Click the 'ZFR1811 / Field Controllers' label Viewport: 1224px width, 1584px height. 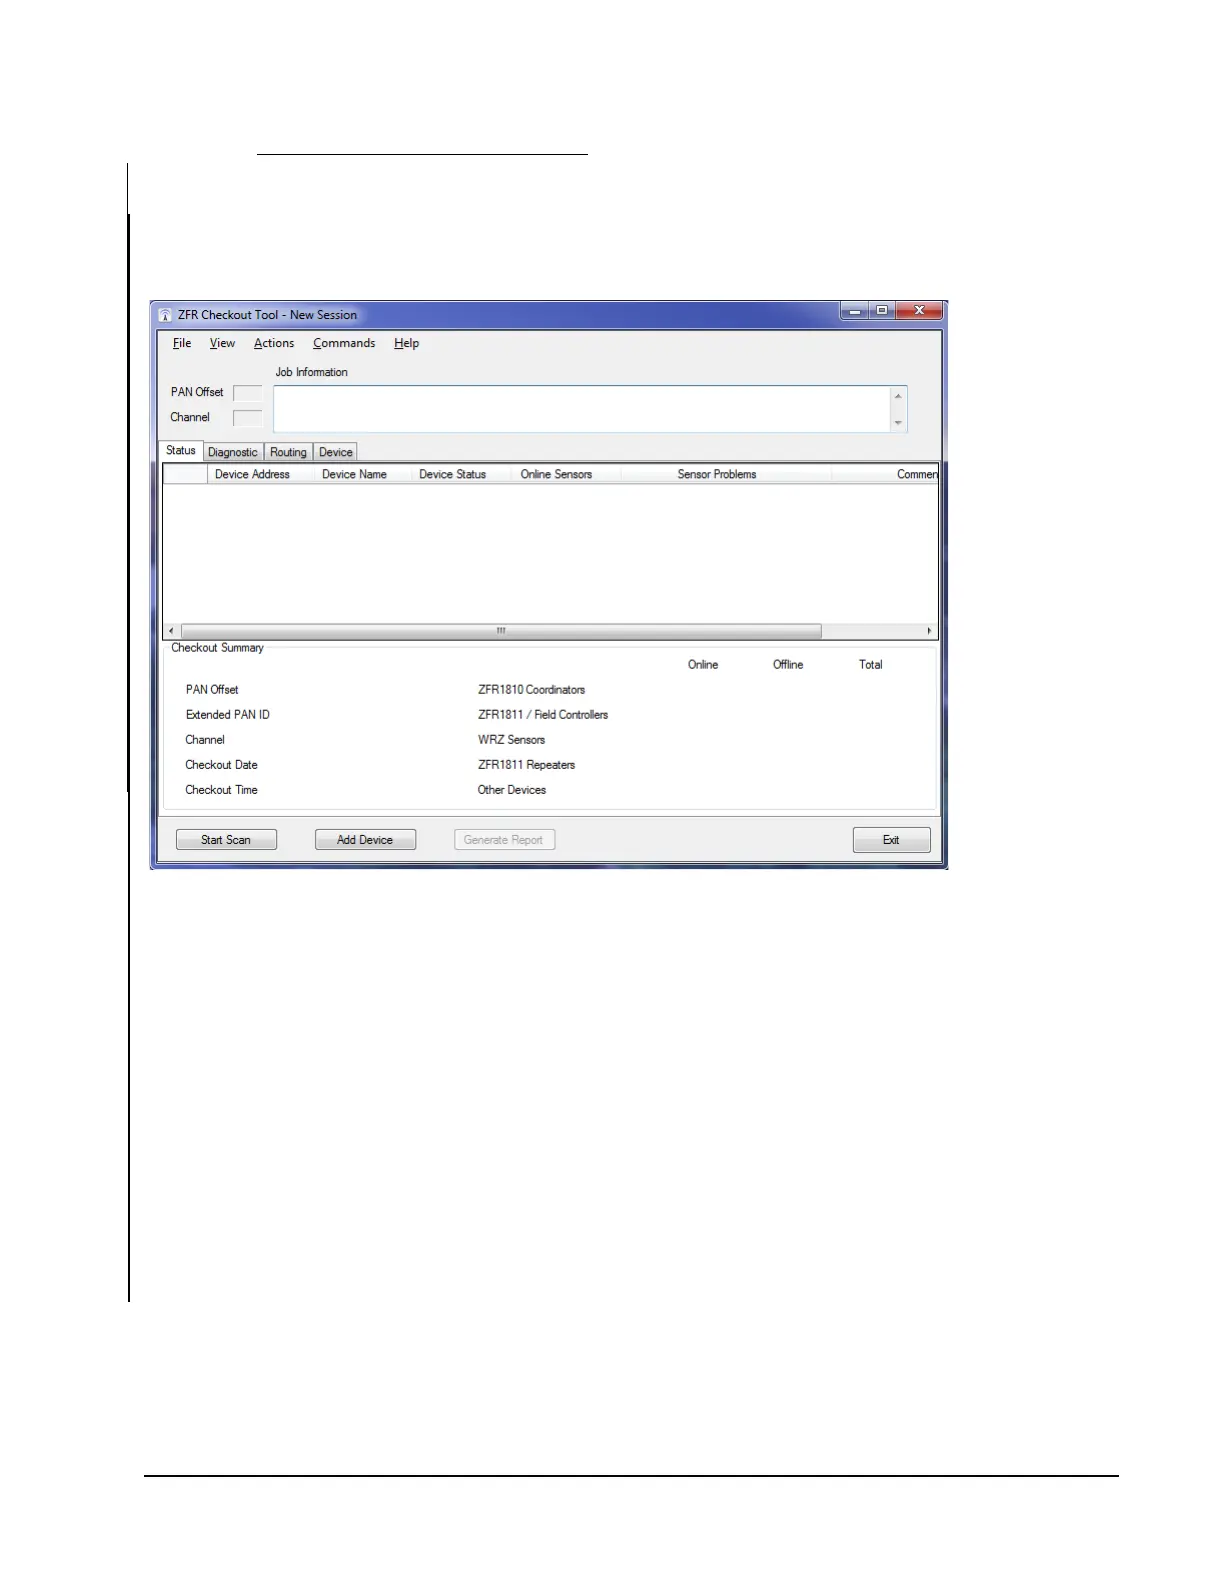coord(543,715)
